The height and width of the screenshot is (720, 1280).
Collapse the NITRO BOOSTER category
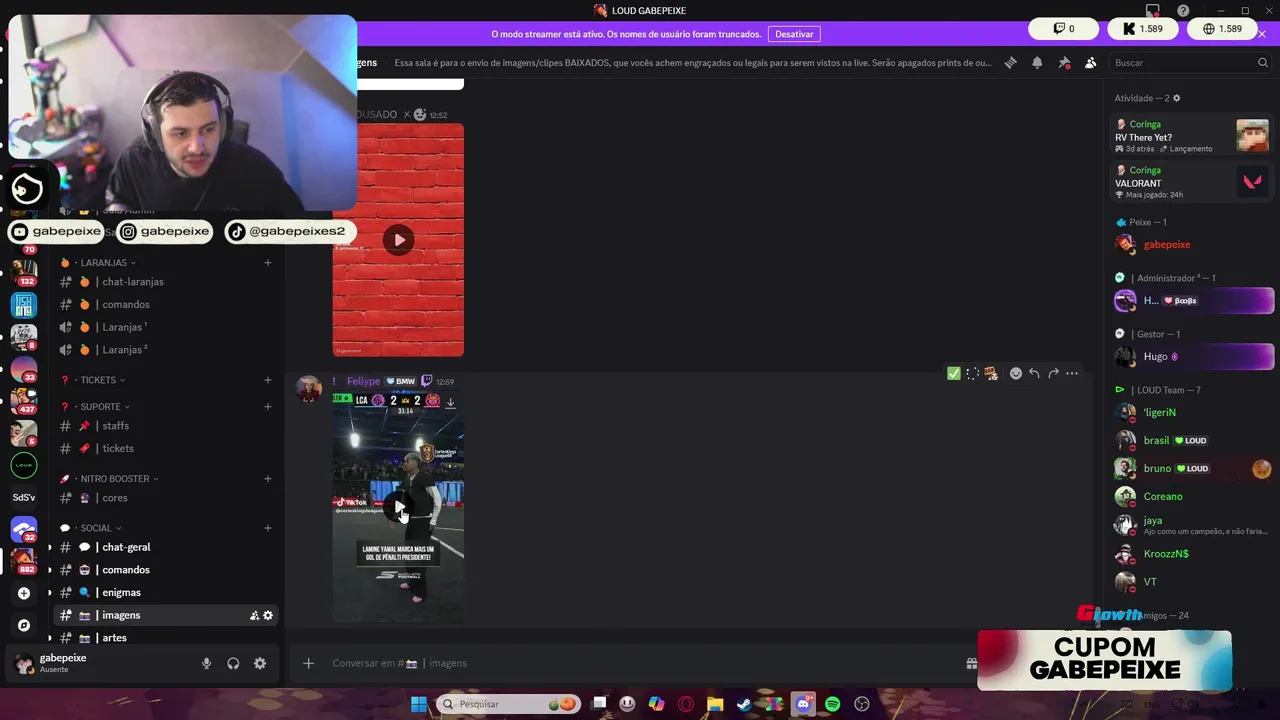pyautogui.click(x=115, y=479)
